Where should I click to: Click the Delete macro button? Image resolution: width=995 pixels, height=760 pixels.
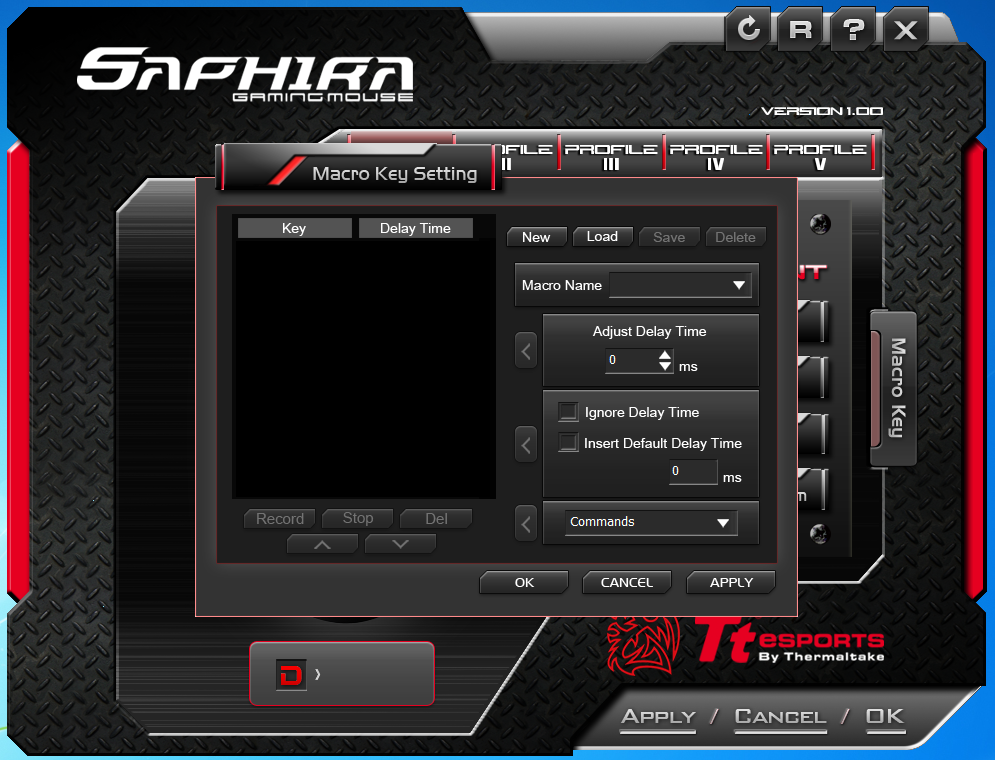click(x=735, y=237)
